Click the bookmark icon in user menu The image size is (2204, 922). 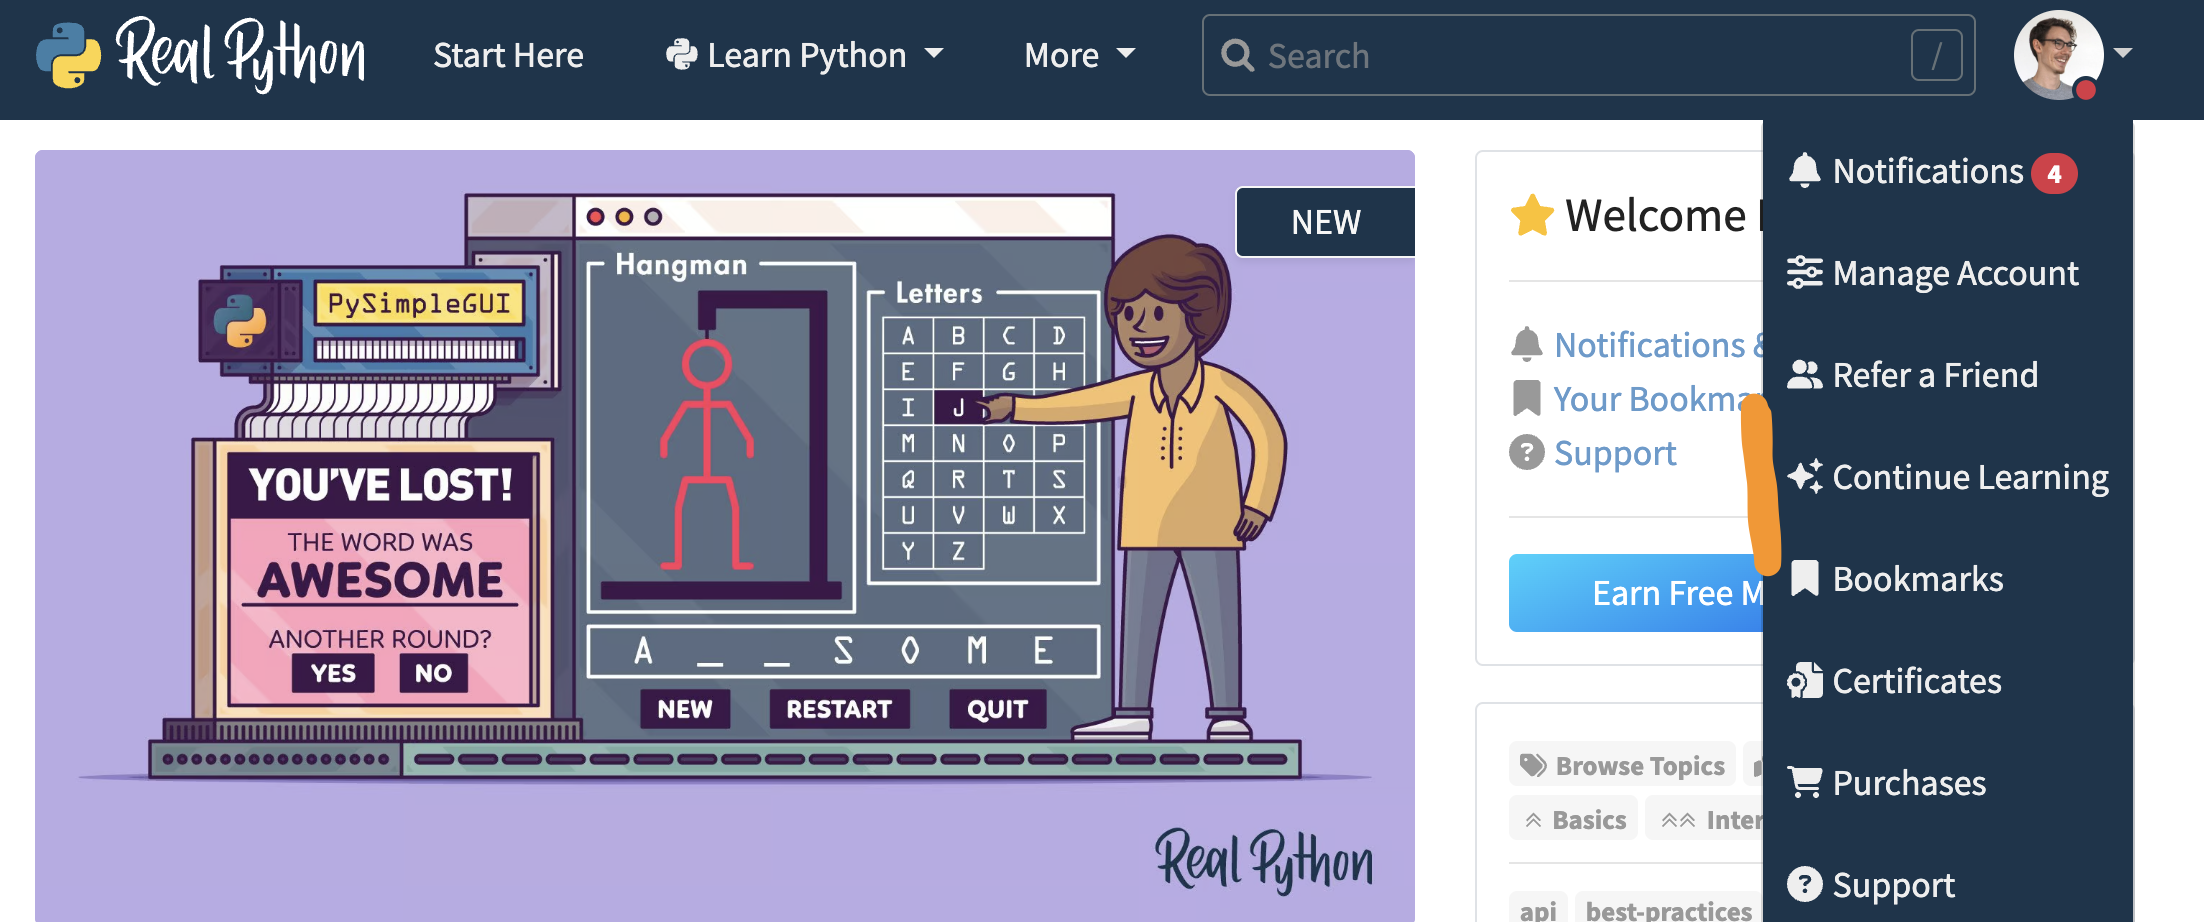click(x=1804, y=578)
